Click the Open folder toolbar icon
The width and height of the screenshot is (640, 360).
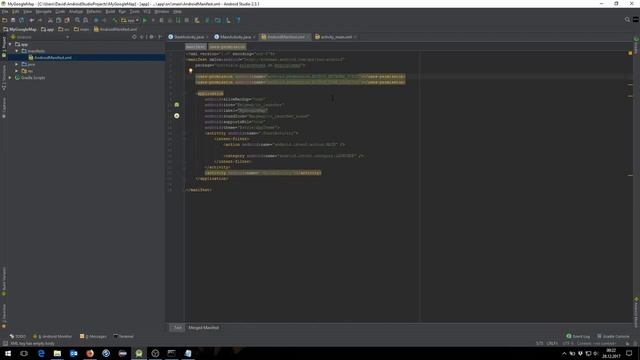(x=4, y=20)
